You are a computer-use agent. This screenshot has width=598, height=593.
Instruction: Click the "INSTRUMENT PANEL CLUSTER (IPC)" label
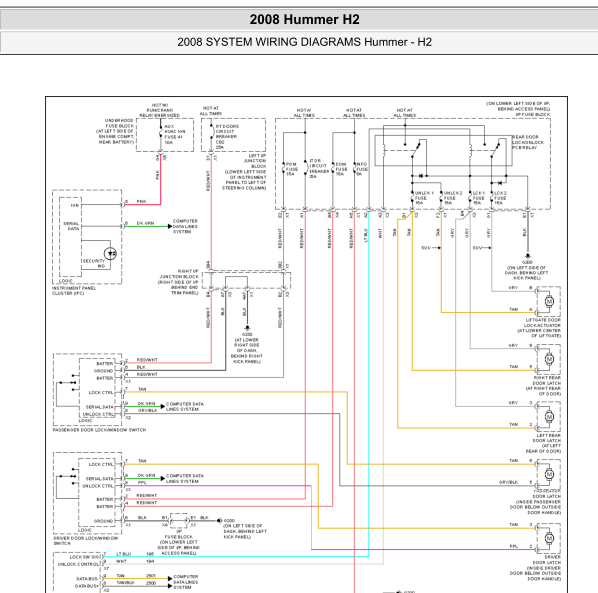[x=74, y=291]
